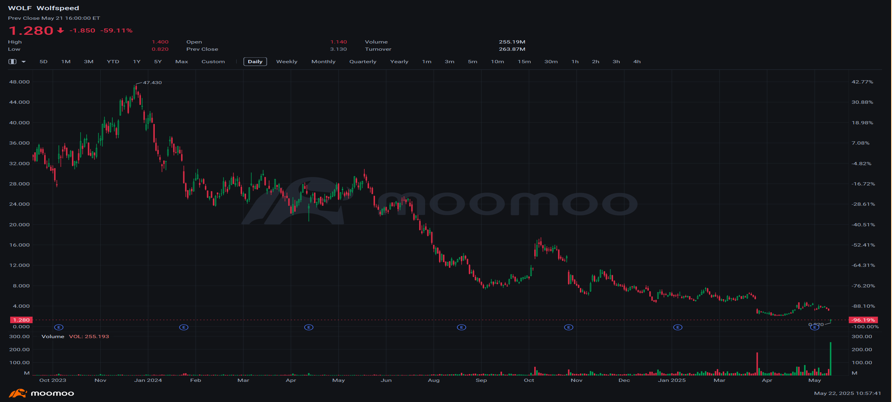Click the Prev Close value 3.130

point(338,49)
